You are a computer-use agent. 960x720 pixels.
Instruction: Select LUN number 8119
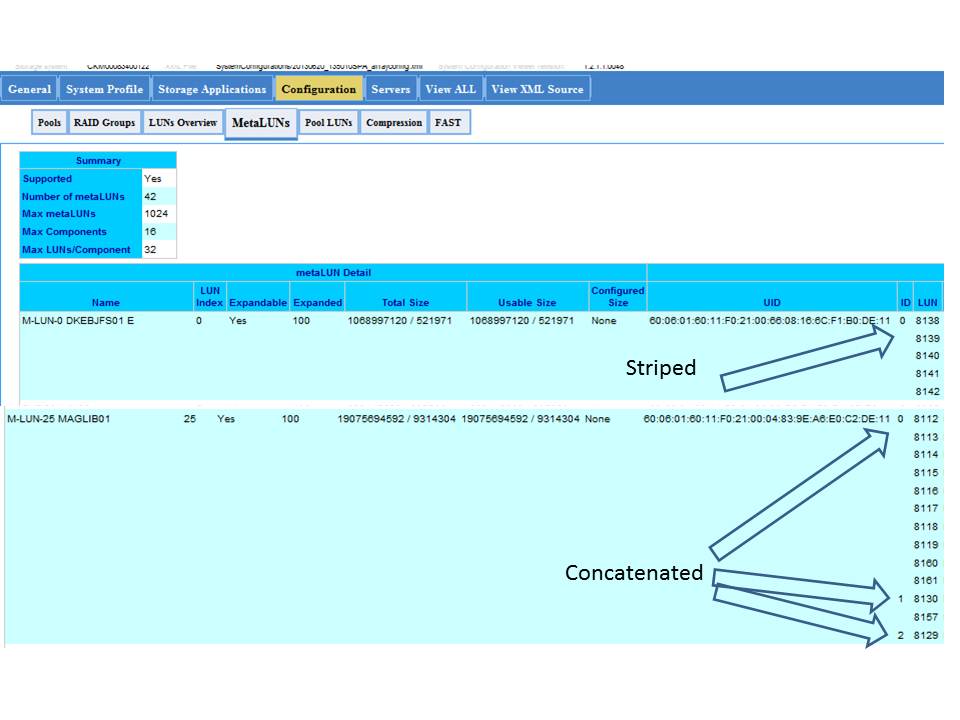click(x=926, y=545)
